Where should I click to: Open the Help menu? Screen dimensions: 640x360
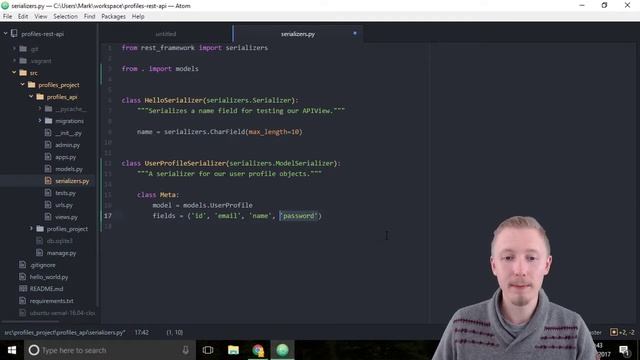pos(138,16)
